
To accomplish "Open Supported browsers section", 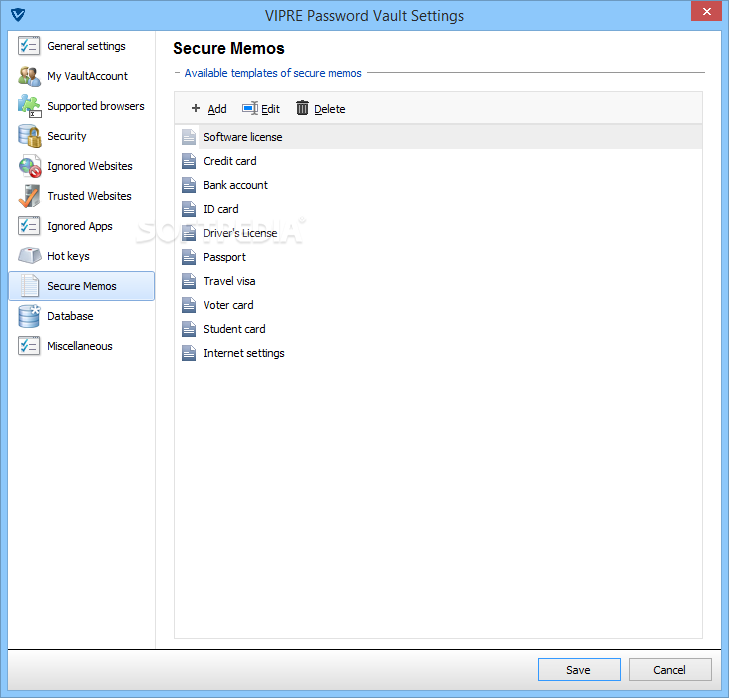I will (x=82, y=106).
